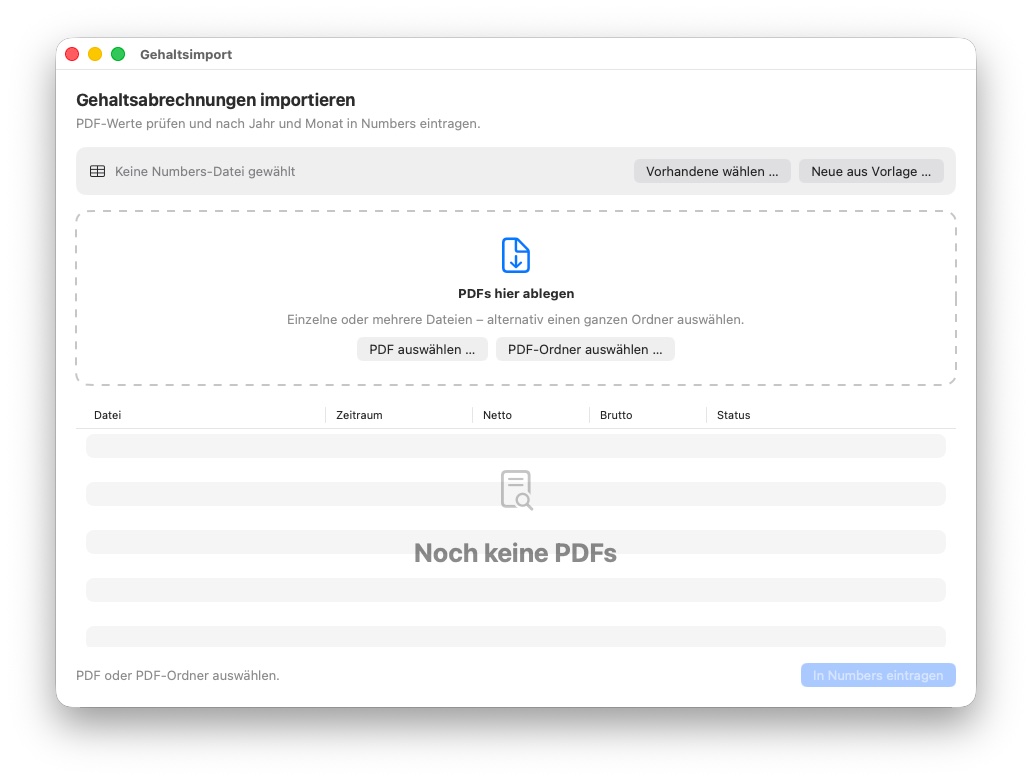Click the gray document search placeholder icon
Screen dimensions: 1032x781
tap(516, 490)
